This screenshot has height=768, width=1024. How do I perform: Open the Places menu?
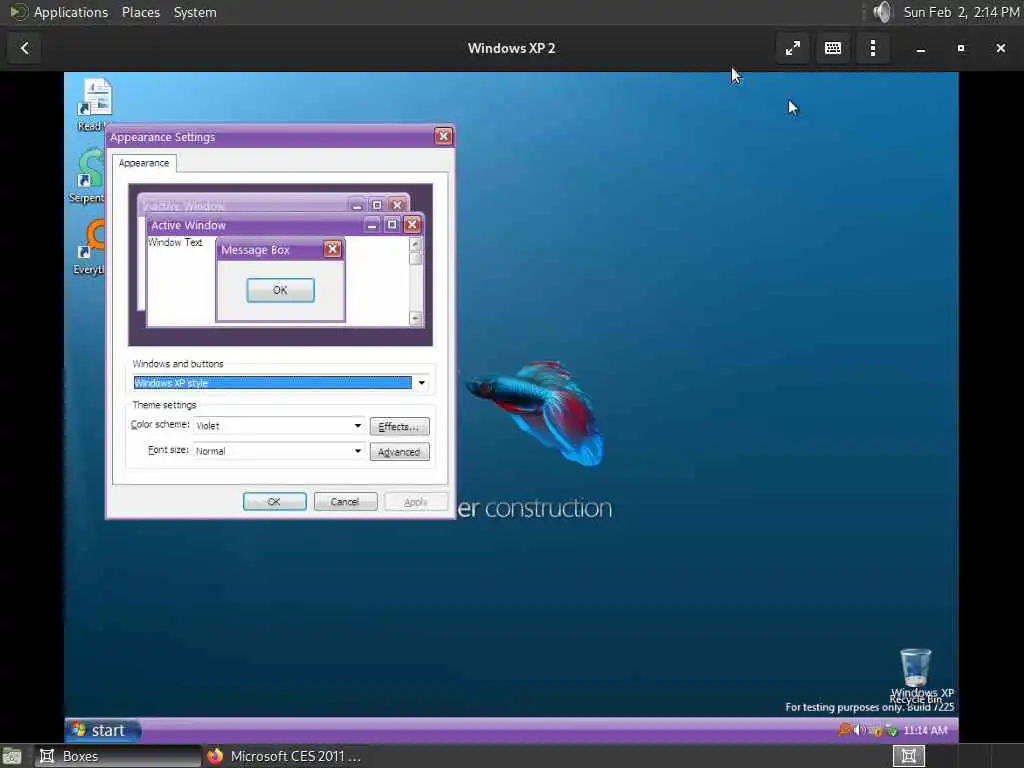pyautogui.click(x=141, y=12)
